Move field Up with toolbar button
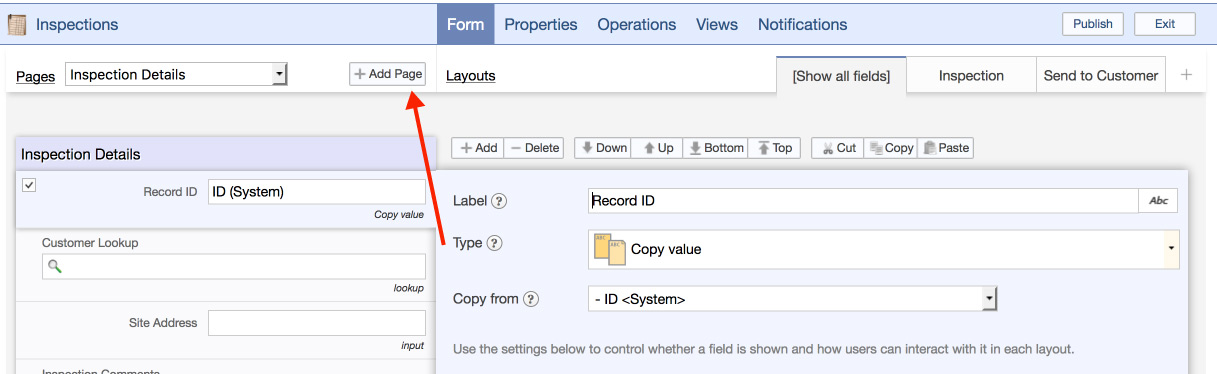 coord(657,148)
